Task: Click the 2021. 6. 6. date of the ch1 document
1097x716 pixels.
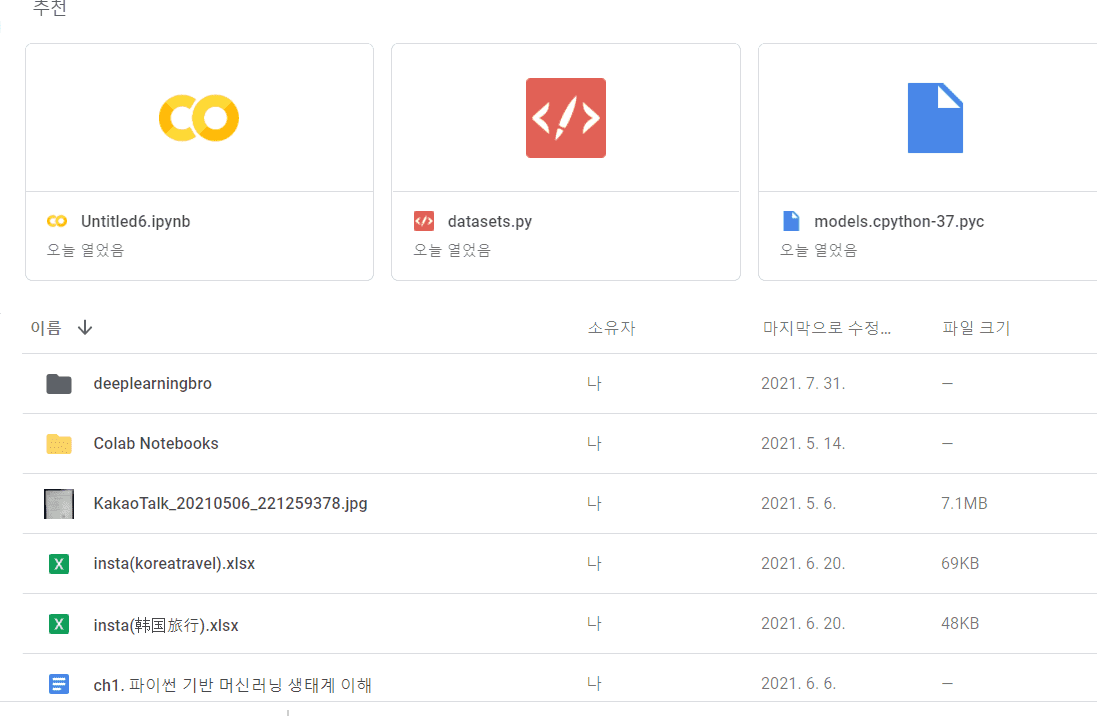Action: coord(798,684)
